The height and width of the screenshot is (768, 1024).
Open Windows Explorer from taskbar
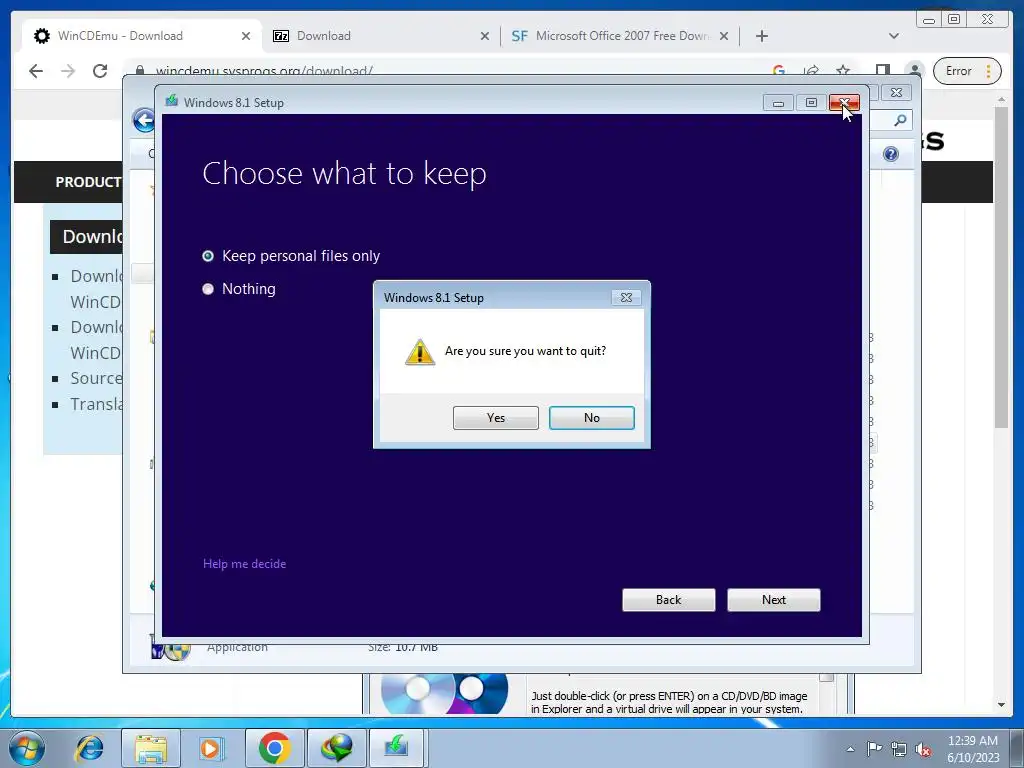[151, 748]
